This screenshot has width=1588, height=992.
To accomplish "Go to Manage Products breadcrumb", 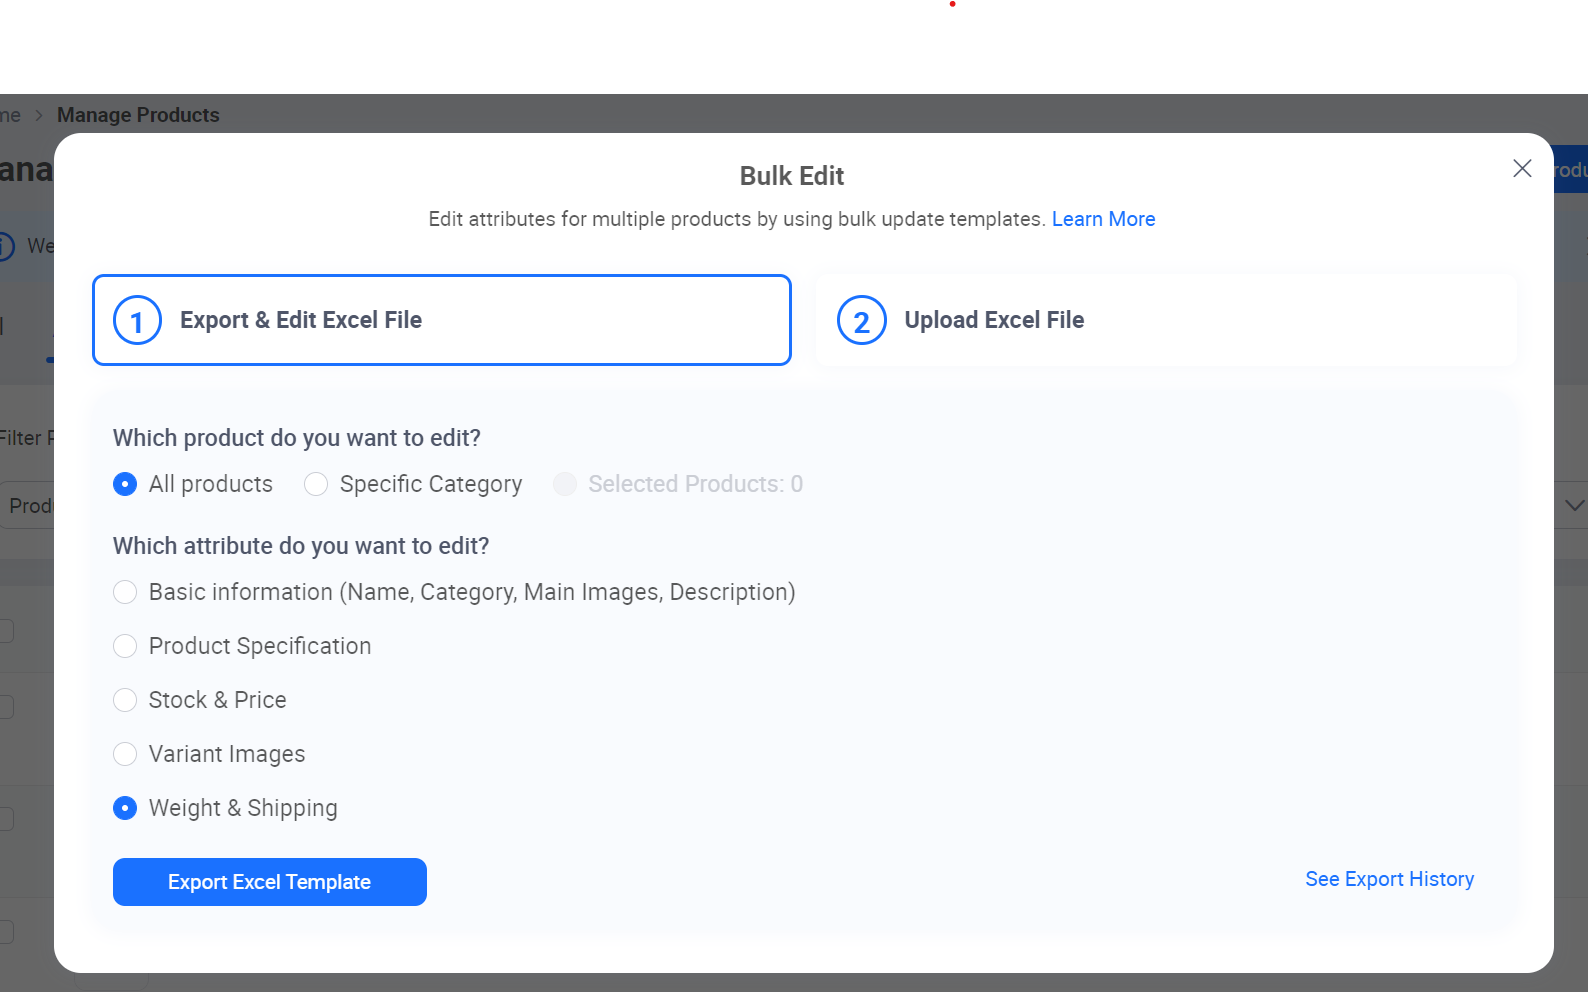I will [x=138, y=115].
